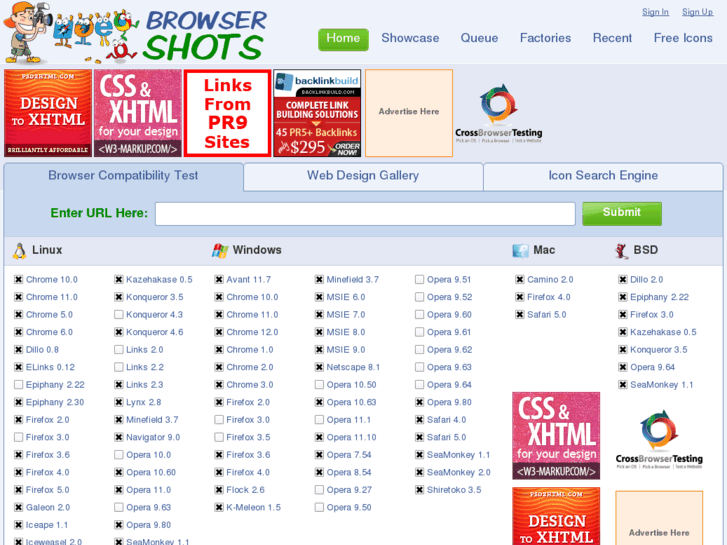Image resolution: width=727 pixels, height=545 pixels.
Task: Check Linux Epiphany 2.22 checkbox
Action: pyautogui.click(x=19, y=385)
